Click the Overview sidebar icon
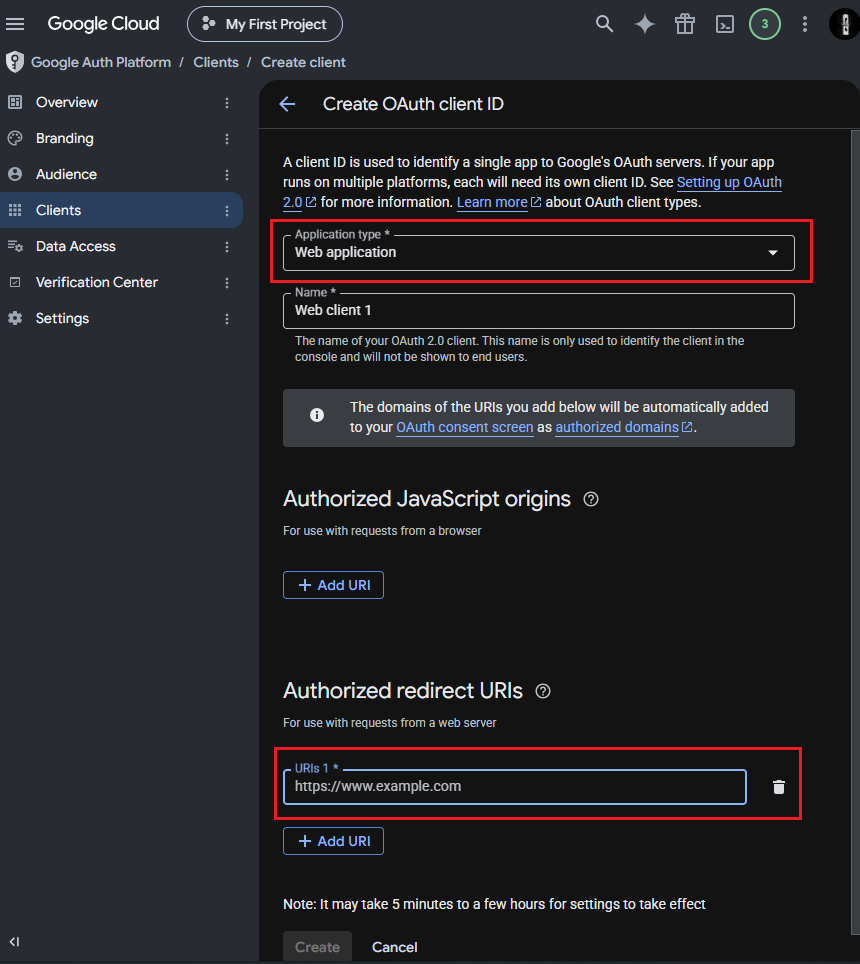The image size is (860, 964). 15,102
